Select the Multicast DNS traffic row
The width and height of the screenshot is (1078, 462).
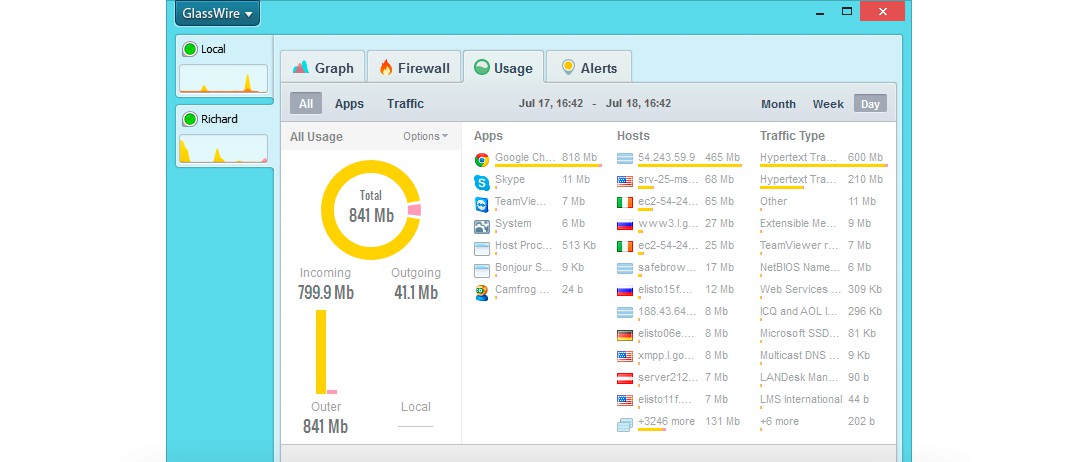point(823,356)
